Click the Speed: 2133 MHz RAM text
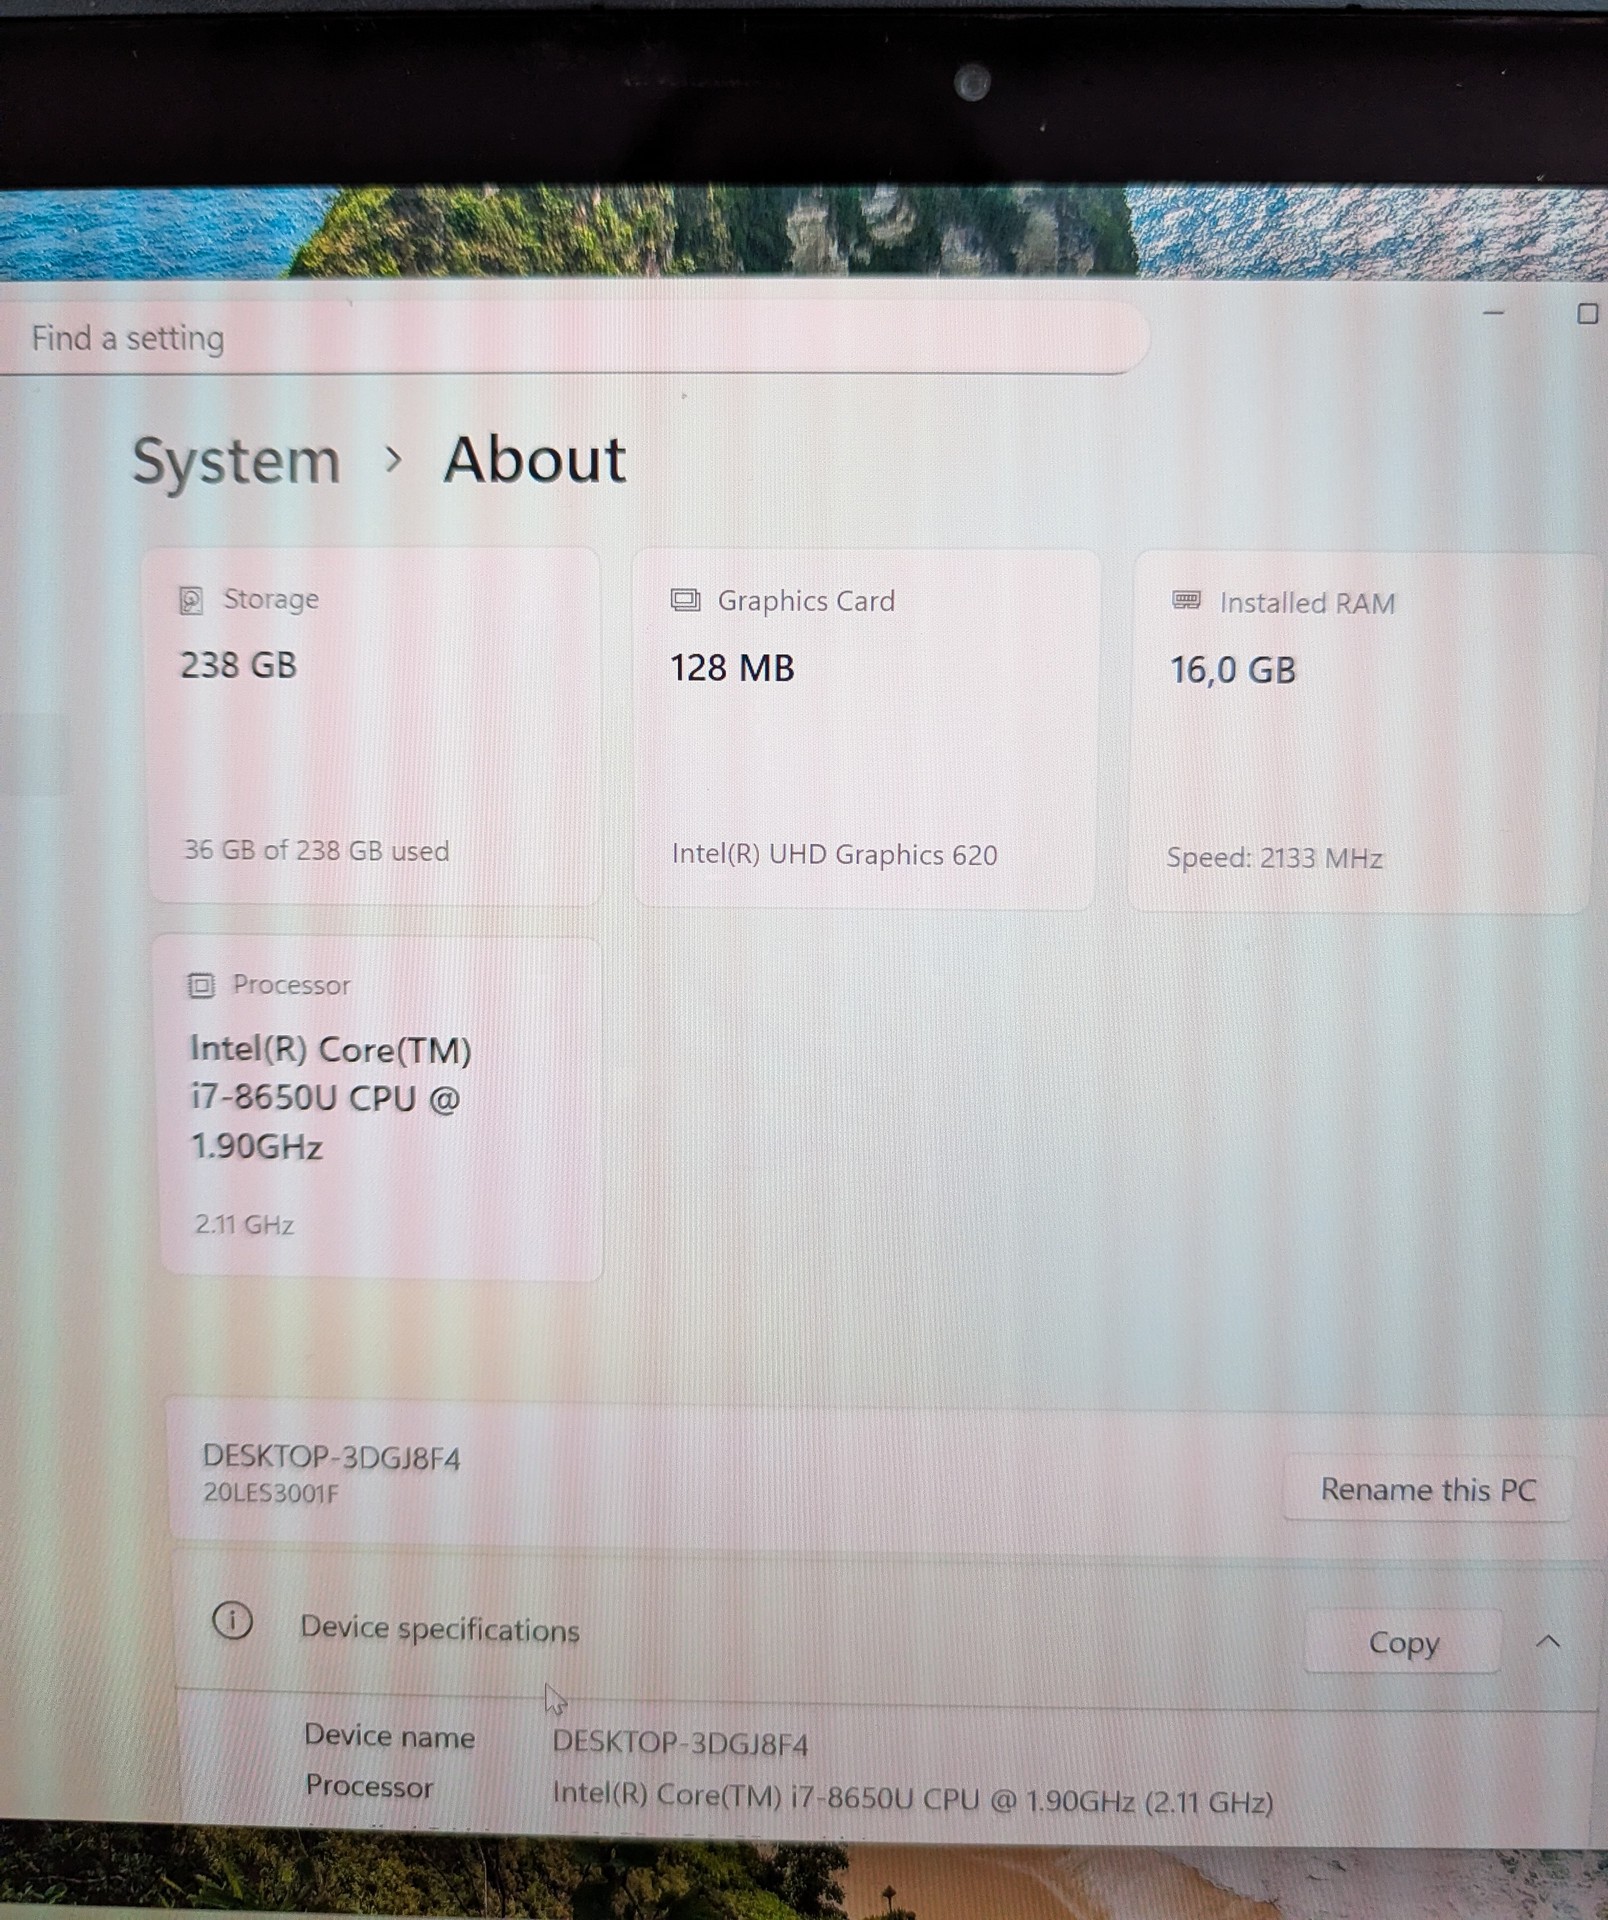This screenshot has height=1920, width=1608. [1274, 858]
